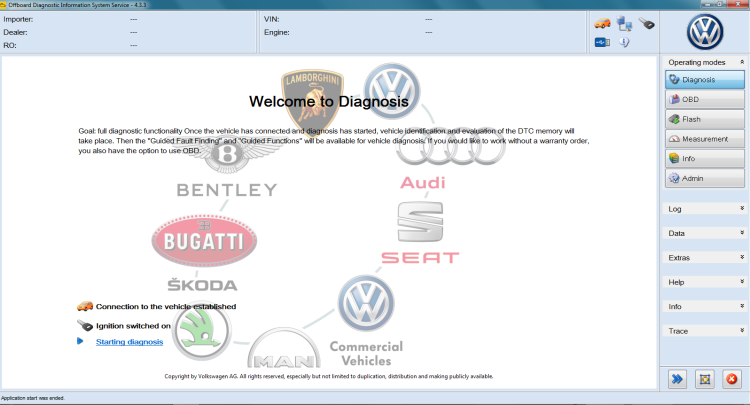
Task: Click key icon beside Ignition switched on
Action: pos(85,326)
